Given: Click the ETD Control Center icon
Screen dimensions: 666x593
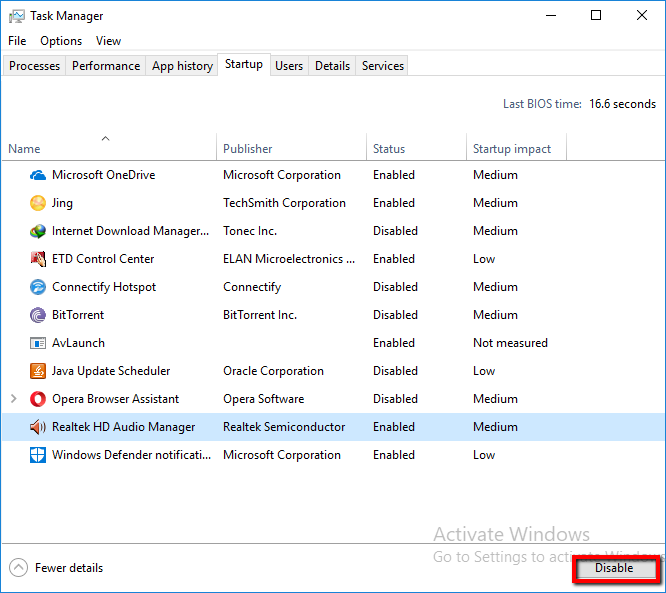Looking at the screenshot, I should [38, 259].
